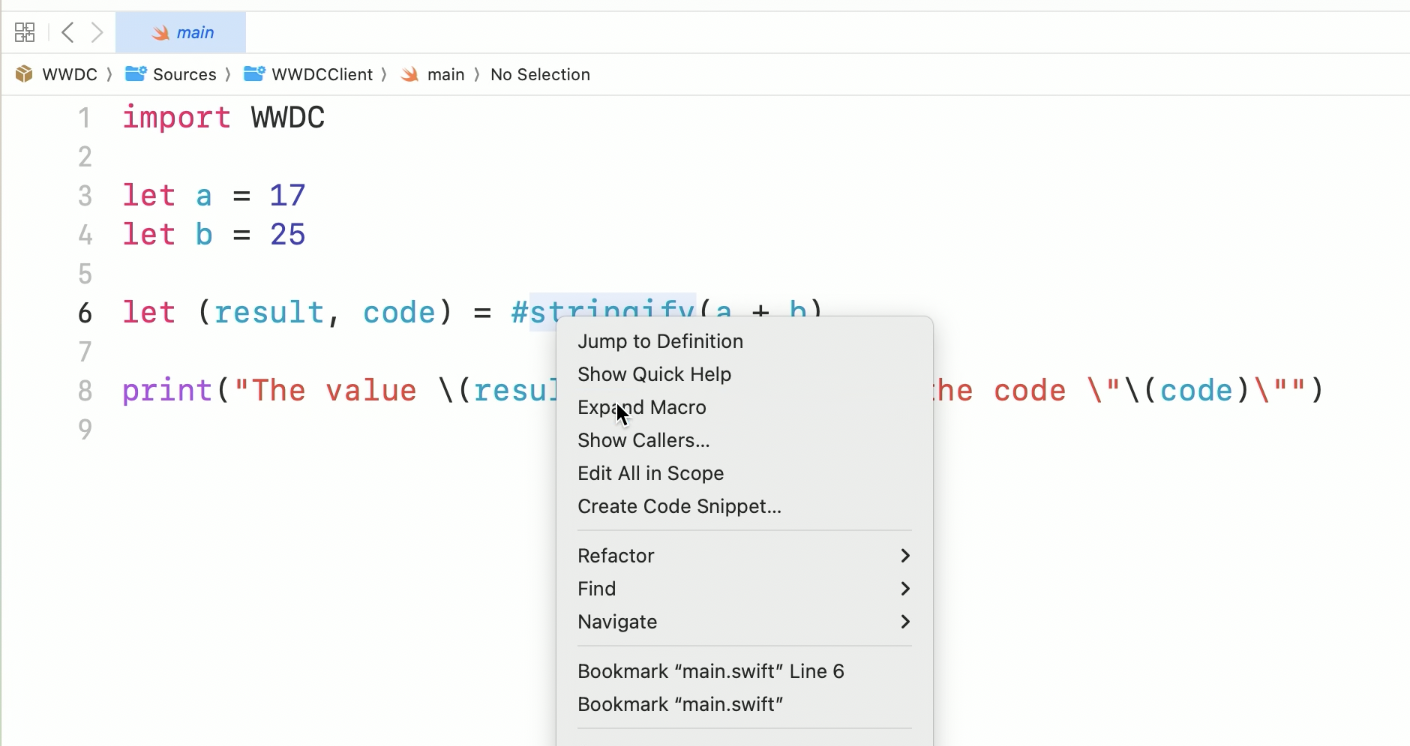Click line number 6 in gutter

(x=85, y=313)
